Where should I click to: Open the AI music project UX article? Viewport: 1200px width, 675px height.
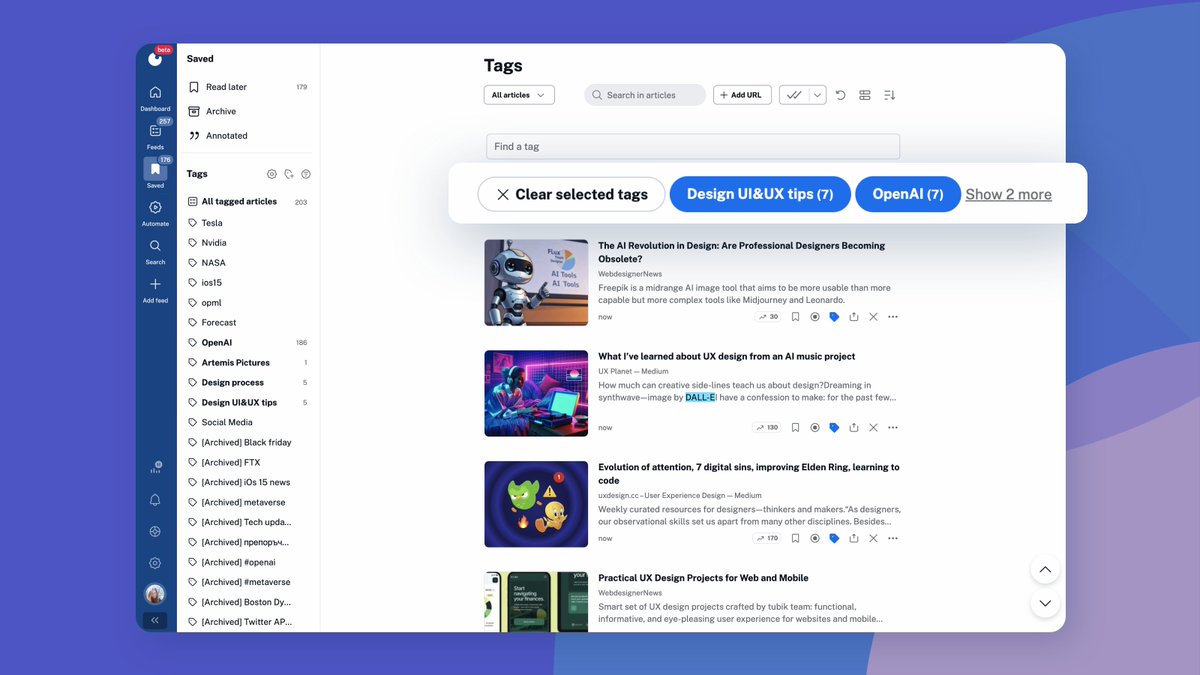click(x=727, y=356)
